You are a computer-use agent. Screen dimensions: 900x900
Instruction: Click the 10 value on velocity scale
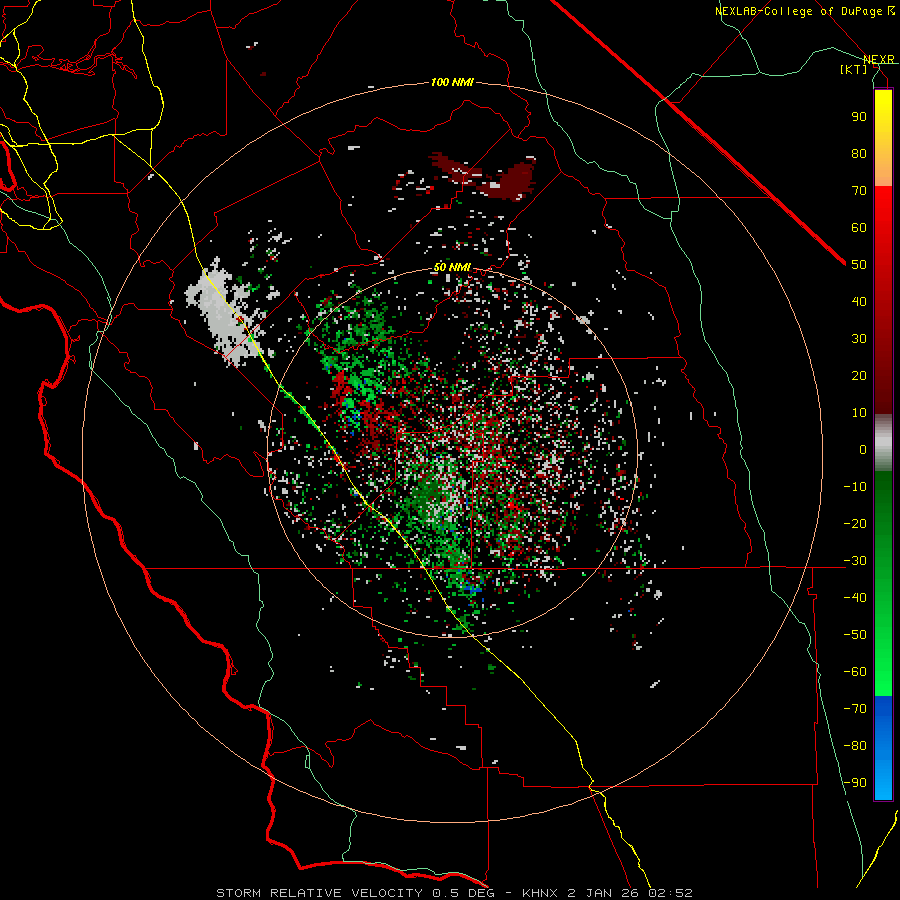tap(859, 413)
